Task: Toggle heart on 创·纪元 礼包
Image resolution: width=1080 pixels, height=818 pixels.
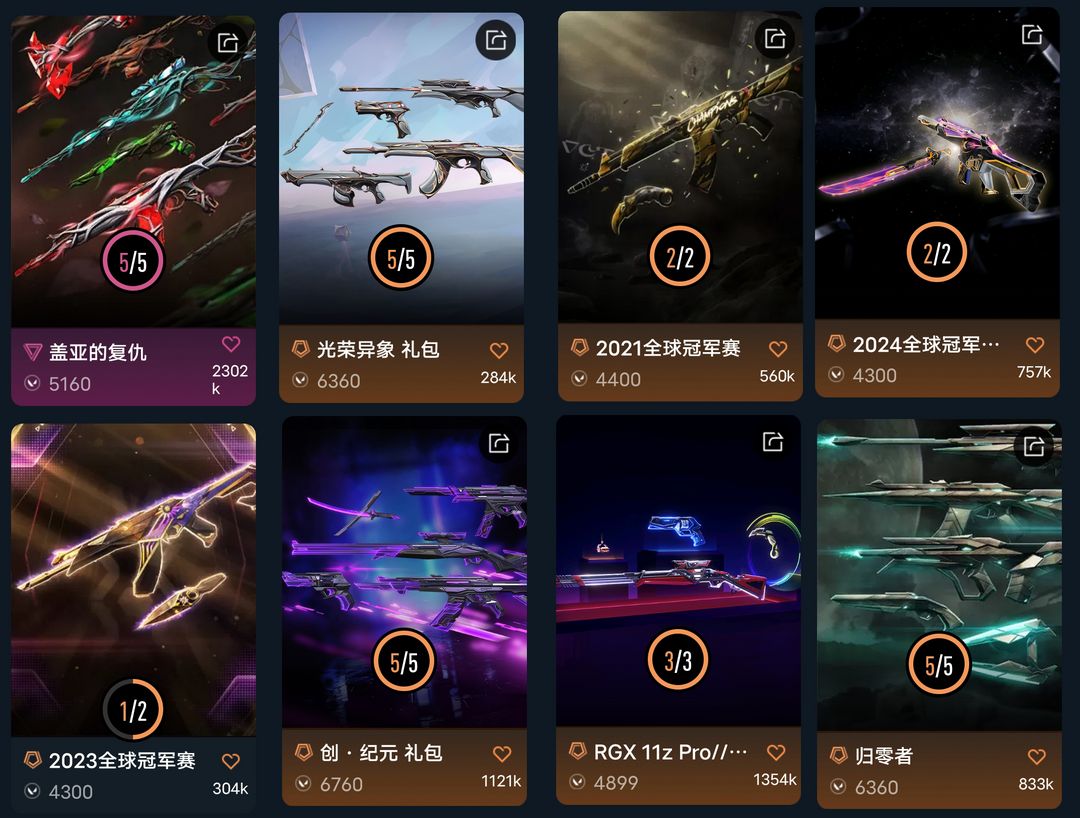Action: tap(502, 754)
